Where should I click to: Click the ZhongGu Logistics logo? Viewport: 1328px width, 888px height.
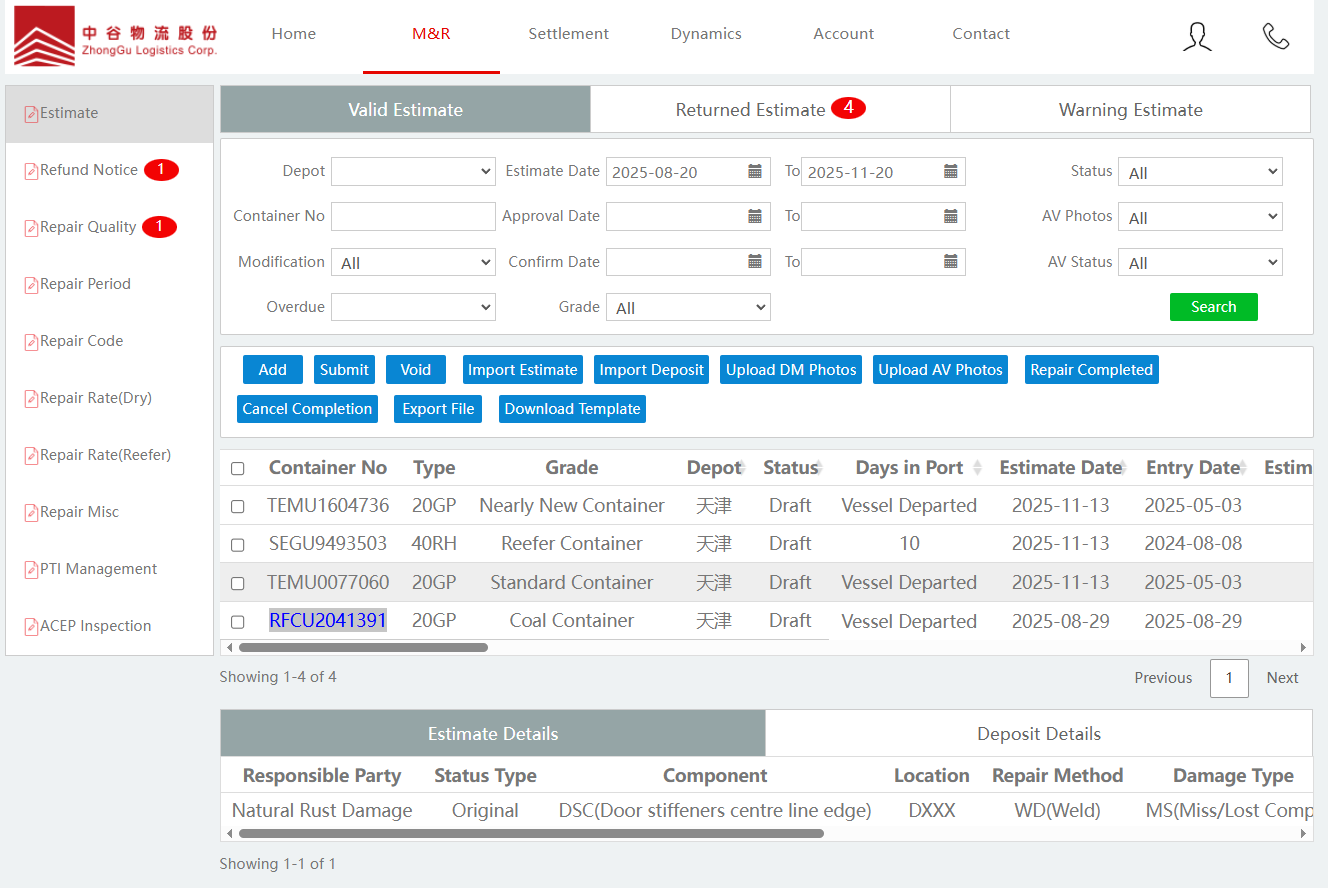115,36
